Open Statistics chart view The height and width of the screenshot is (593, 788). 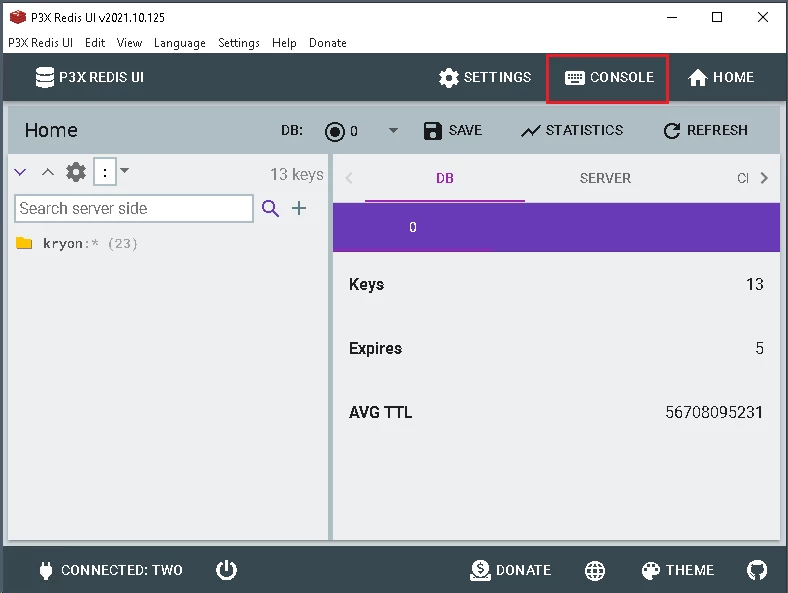pyautogui.click(x=572, y=131)
